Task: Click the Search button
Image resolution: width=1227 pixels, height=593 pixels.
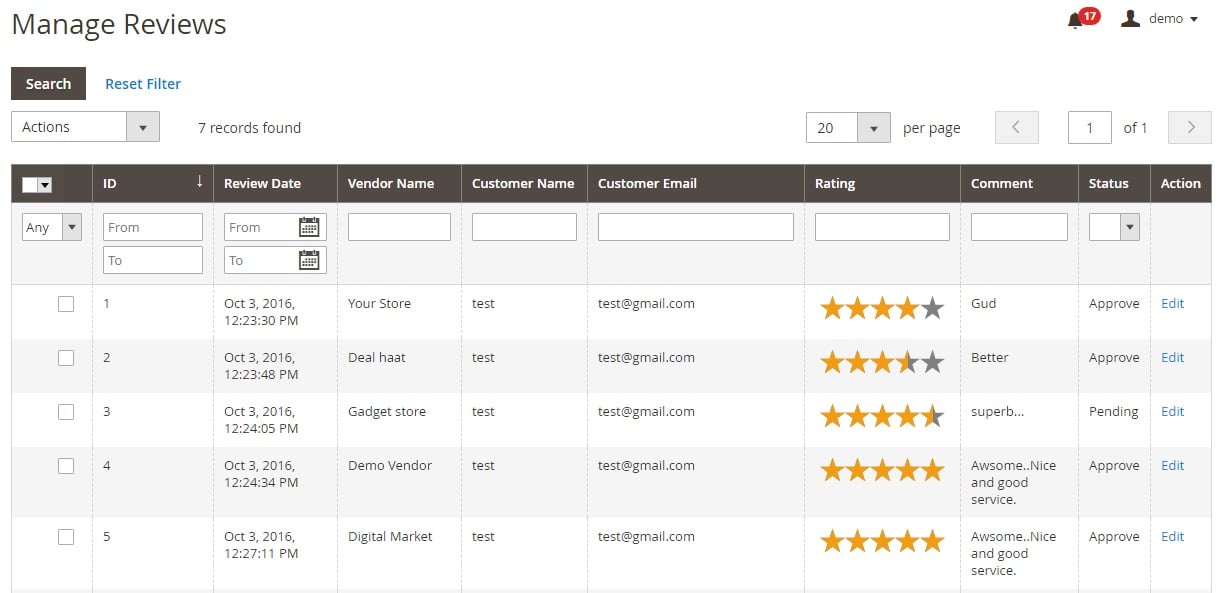Action: (48, 84)
